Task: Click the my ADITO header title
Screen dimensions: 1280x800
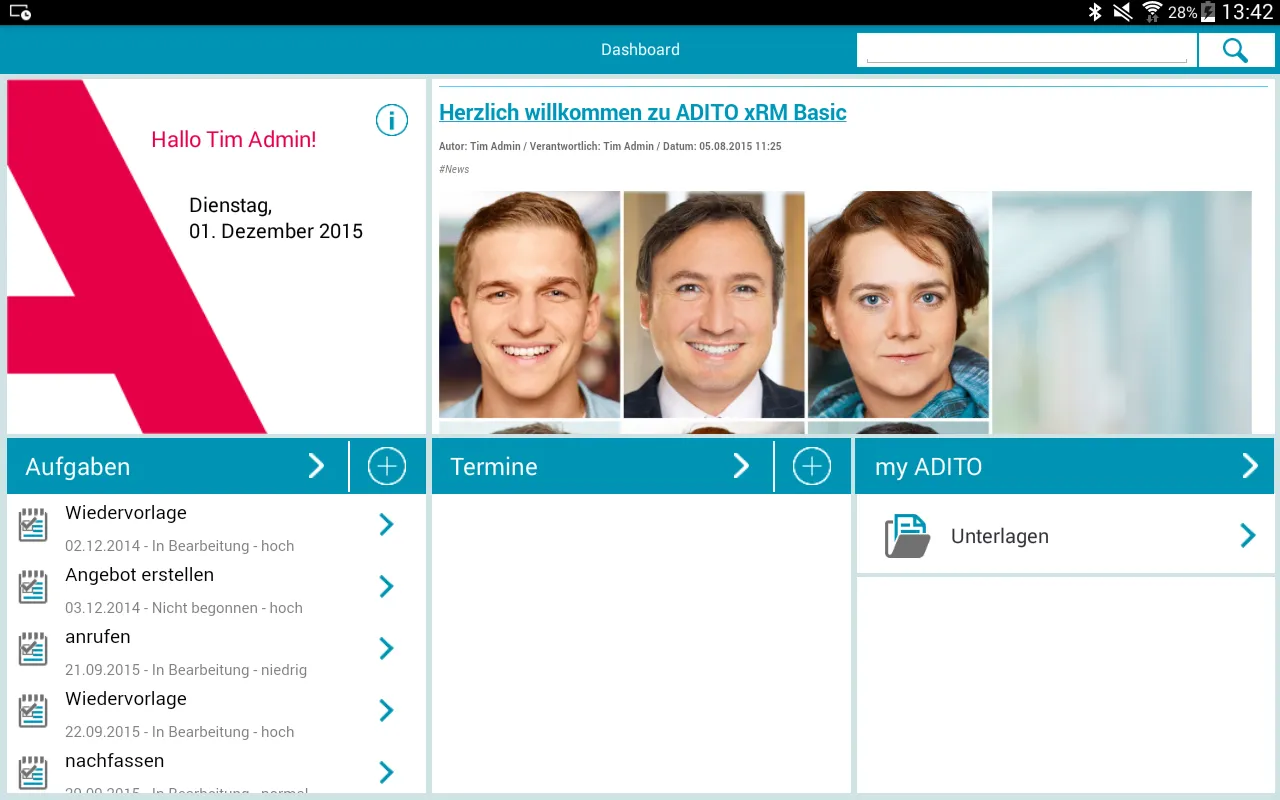Action: pyautogui.click(x=929, y=467)
